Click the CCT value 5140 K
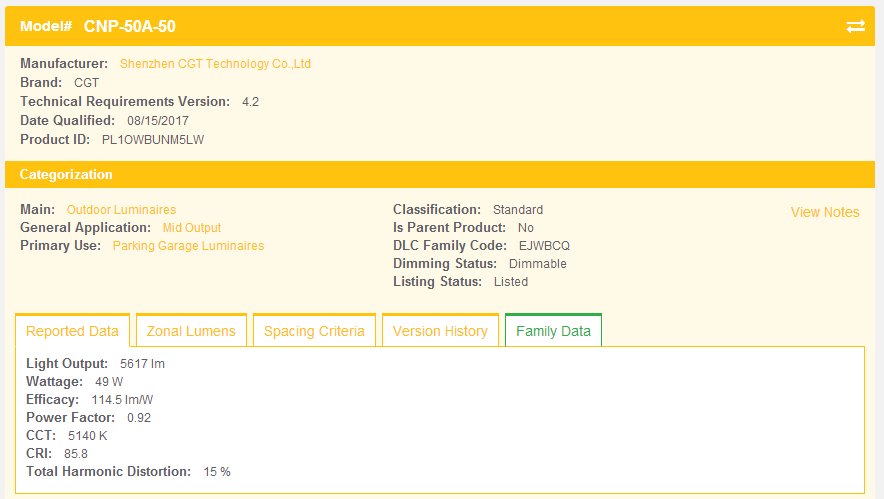884x499 pixels. coord(87,436)
